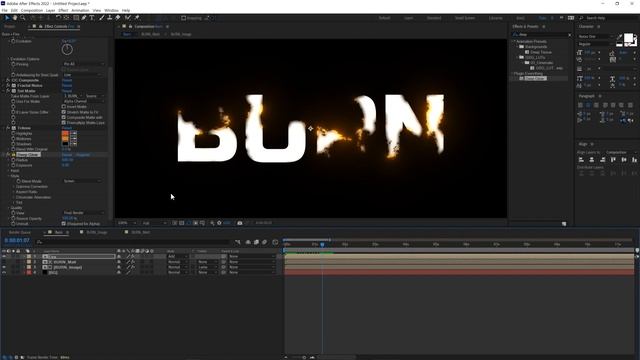This screenshot has height=360, width=640.
Task: Open viewer resolution Full dropdown
Action: (x=154, y=223)
